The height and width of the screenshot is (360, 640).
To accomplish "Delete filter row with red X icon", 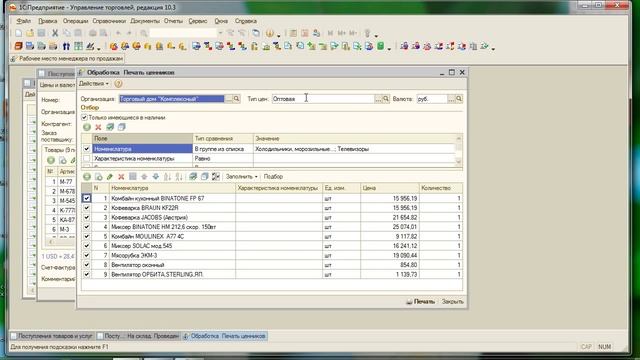I will click(x=98, y=127).
